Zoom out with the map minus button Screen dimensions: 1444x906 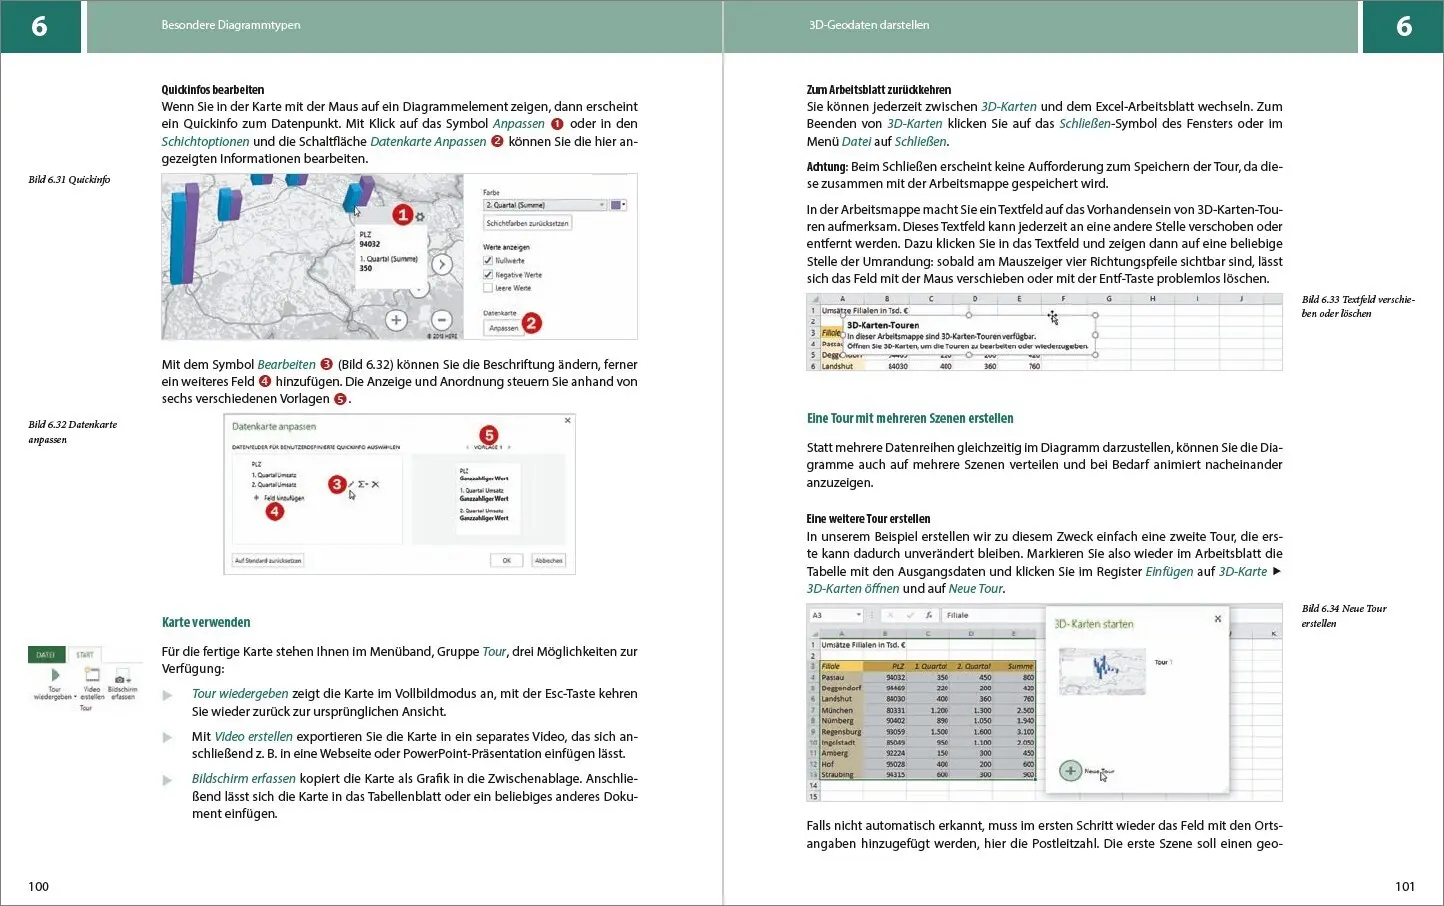[x=442, y=320]
